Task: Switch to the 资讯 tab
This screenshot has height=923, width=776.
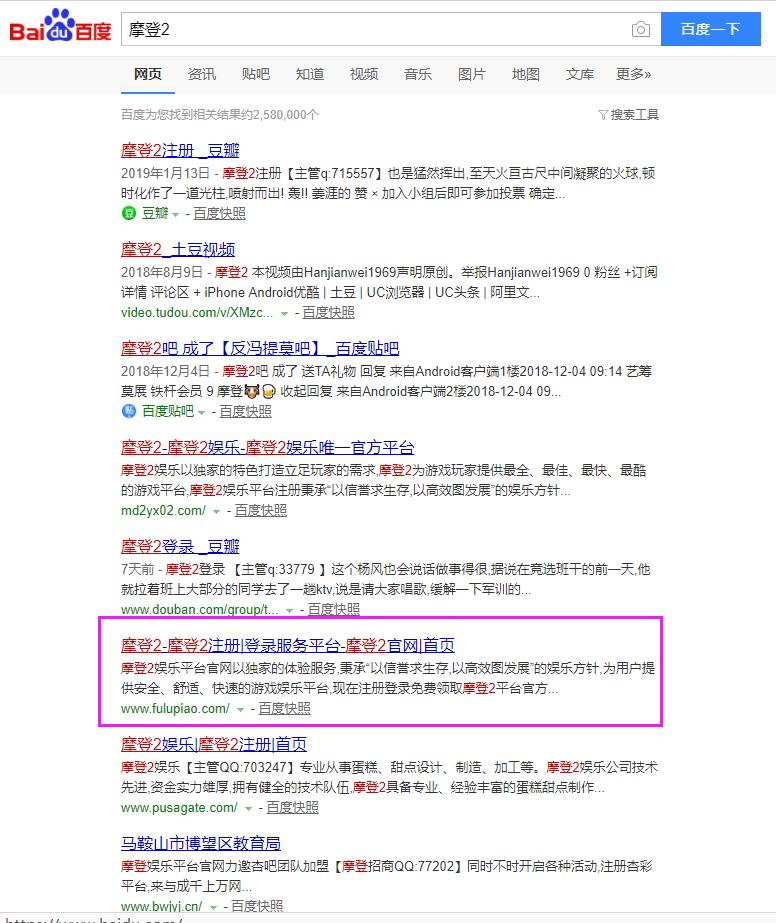Action: pos(201,74)
